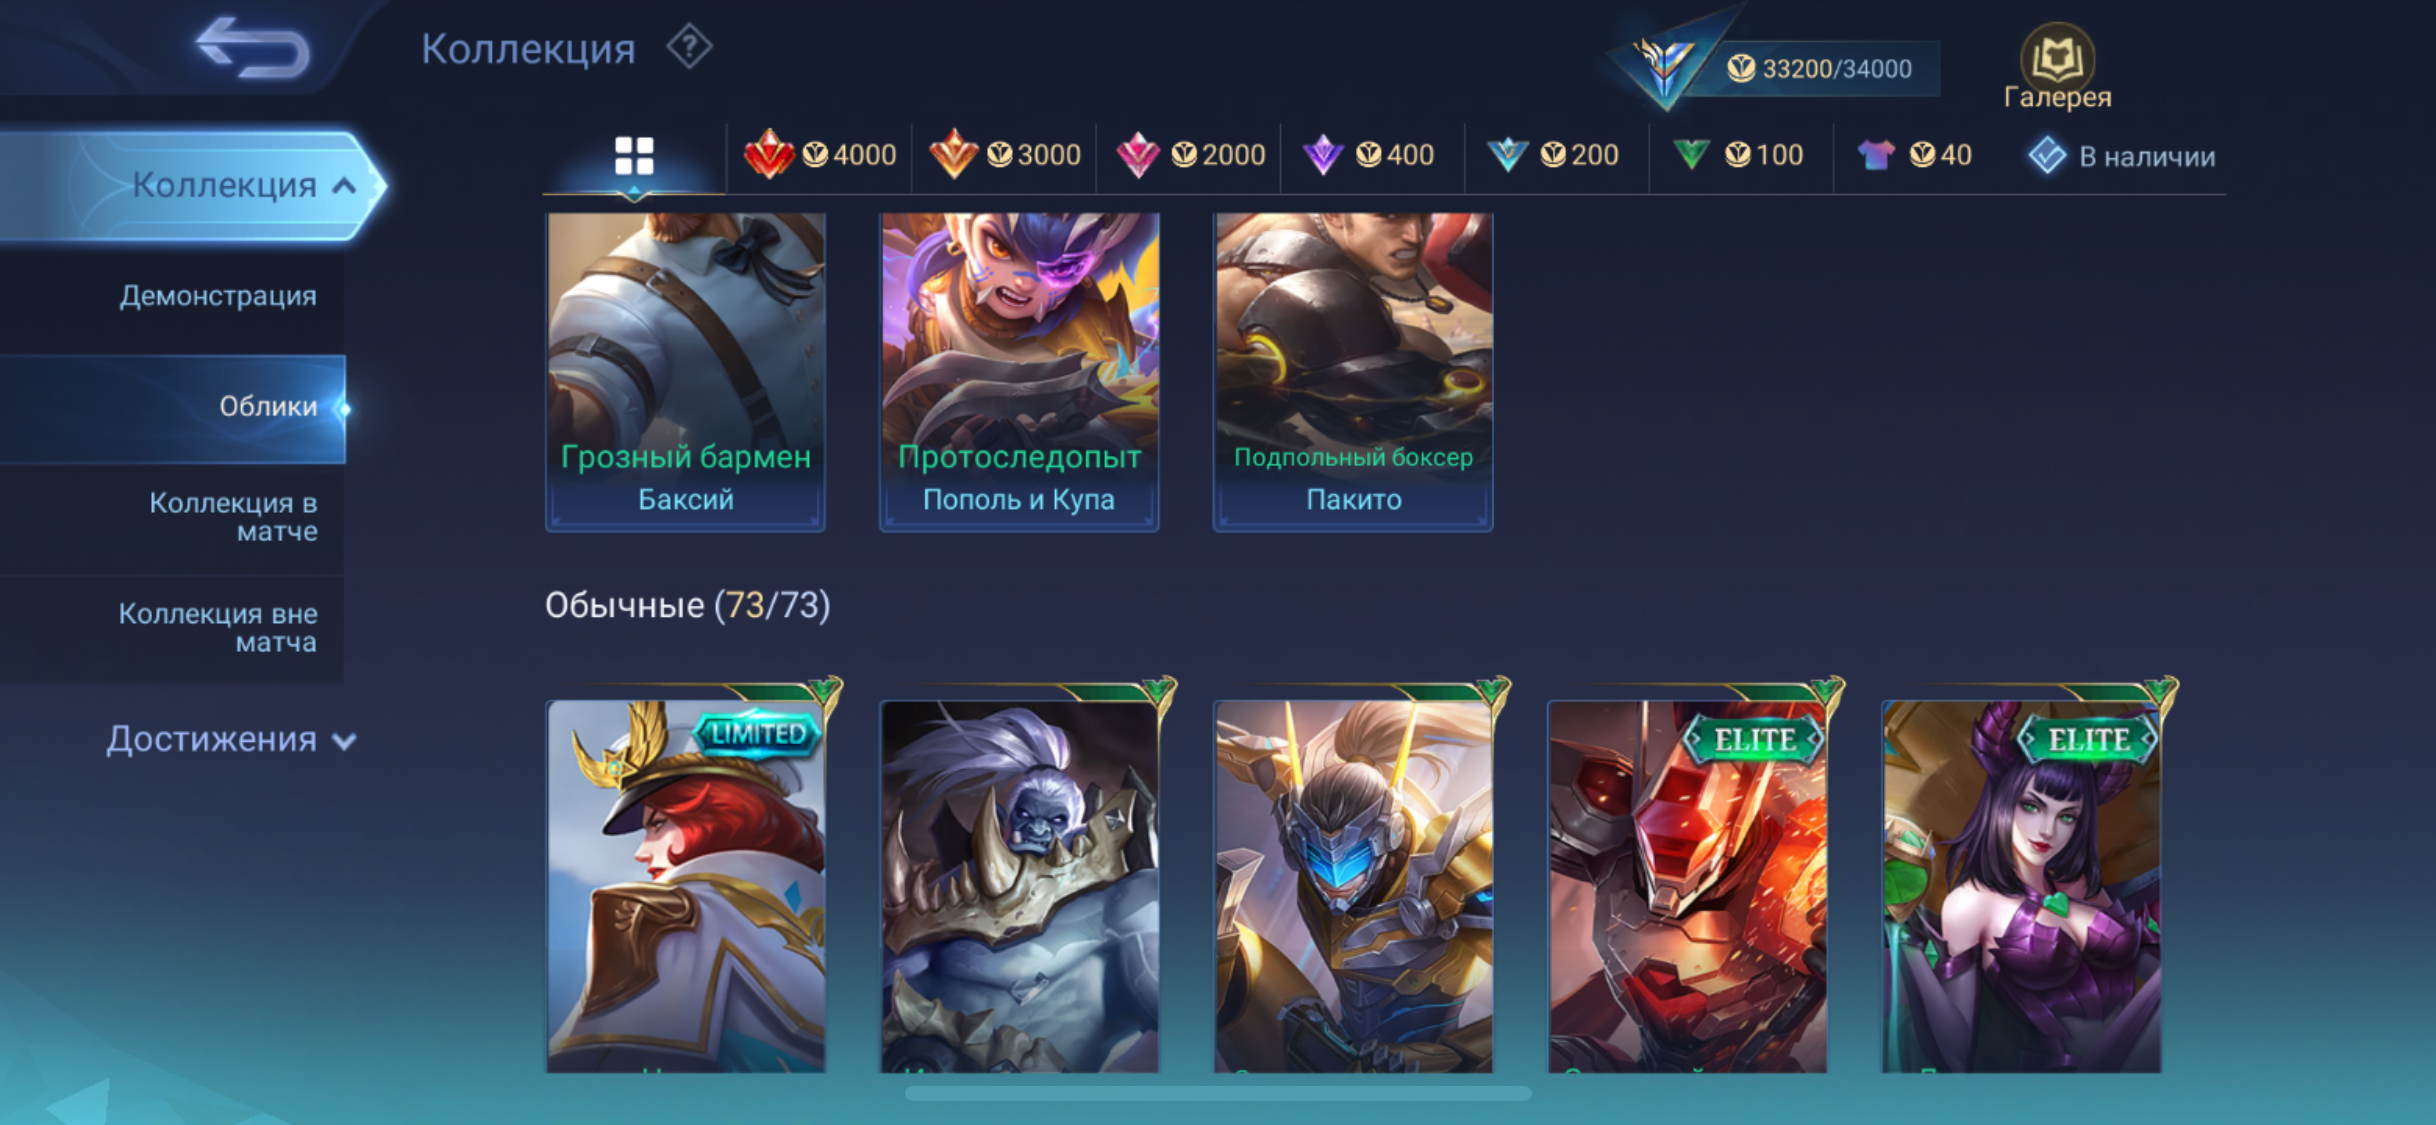2436x1125 pixels.
Task: Open the Подпольный боксер Пакито skin card
Action: (1353, 370)
